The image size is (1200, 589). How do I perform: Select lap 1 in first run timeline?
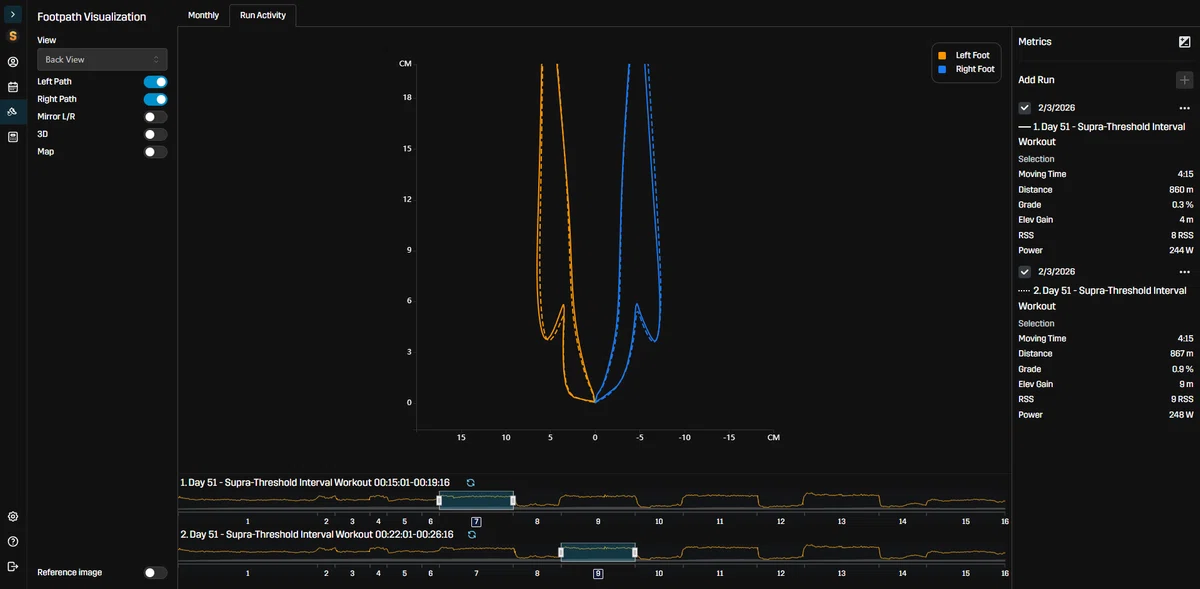[248, 522]
